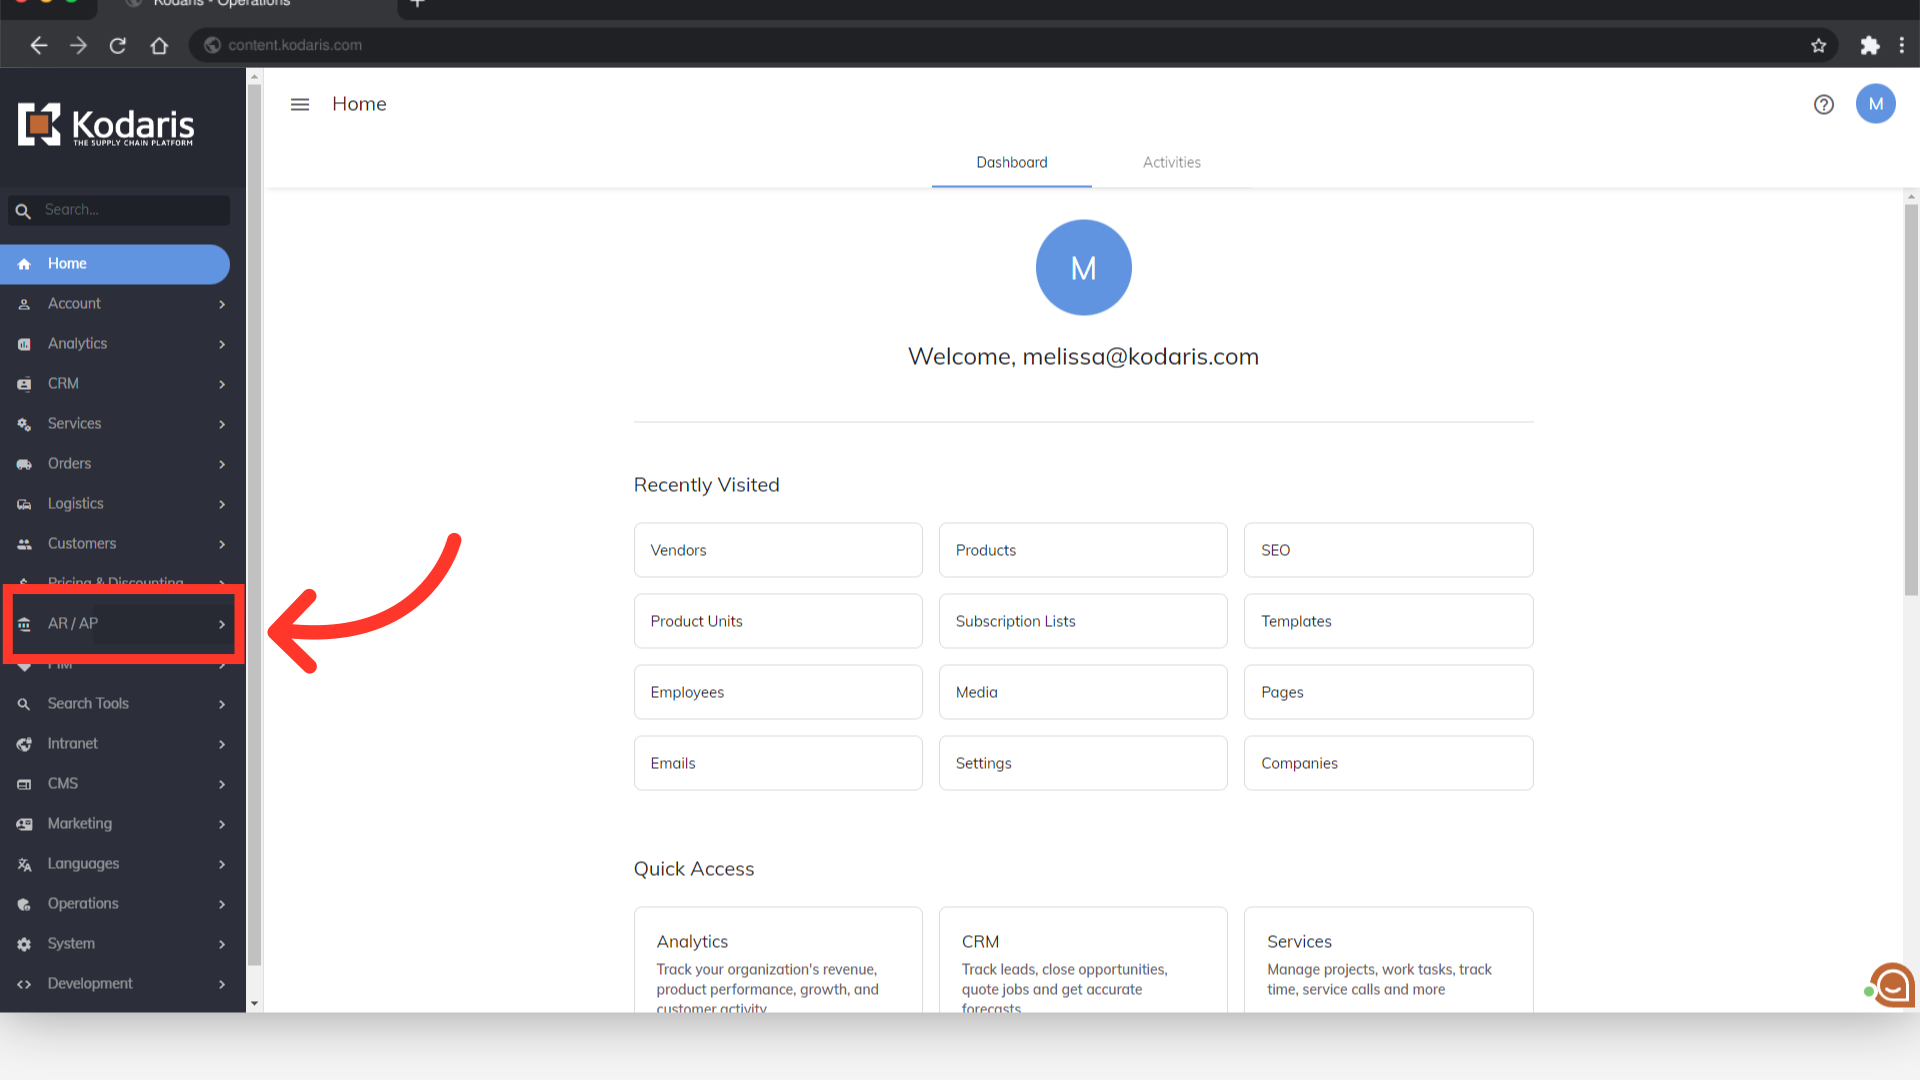Expand the AR / AP sidebar menu
Screen dimensions: 1920x1080
[120, 623]
